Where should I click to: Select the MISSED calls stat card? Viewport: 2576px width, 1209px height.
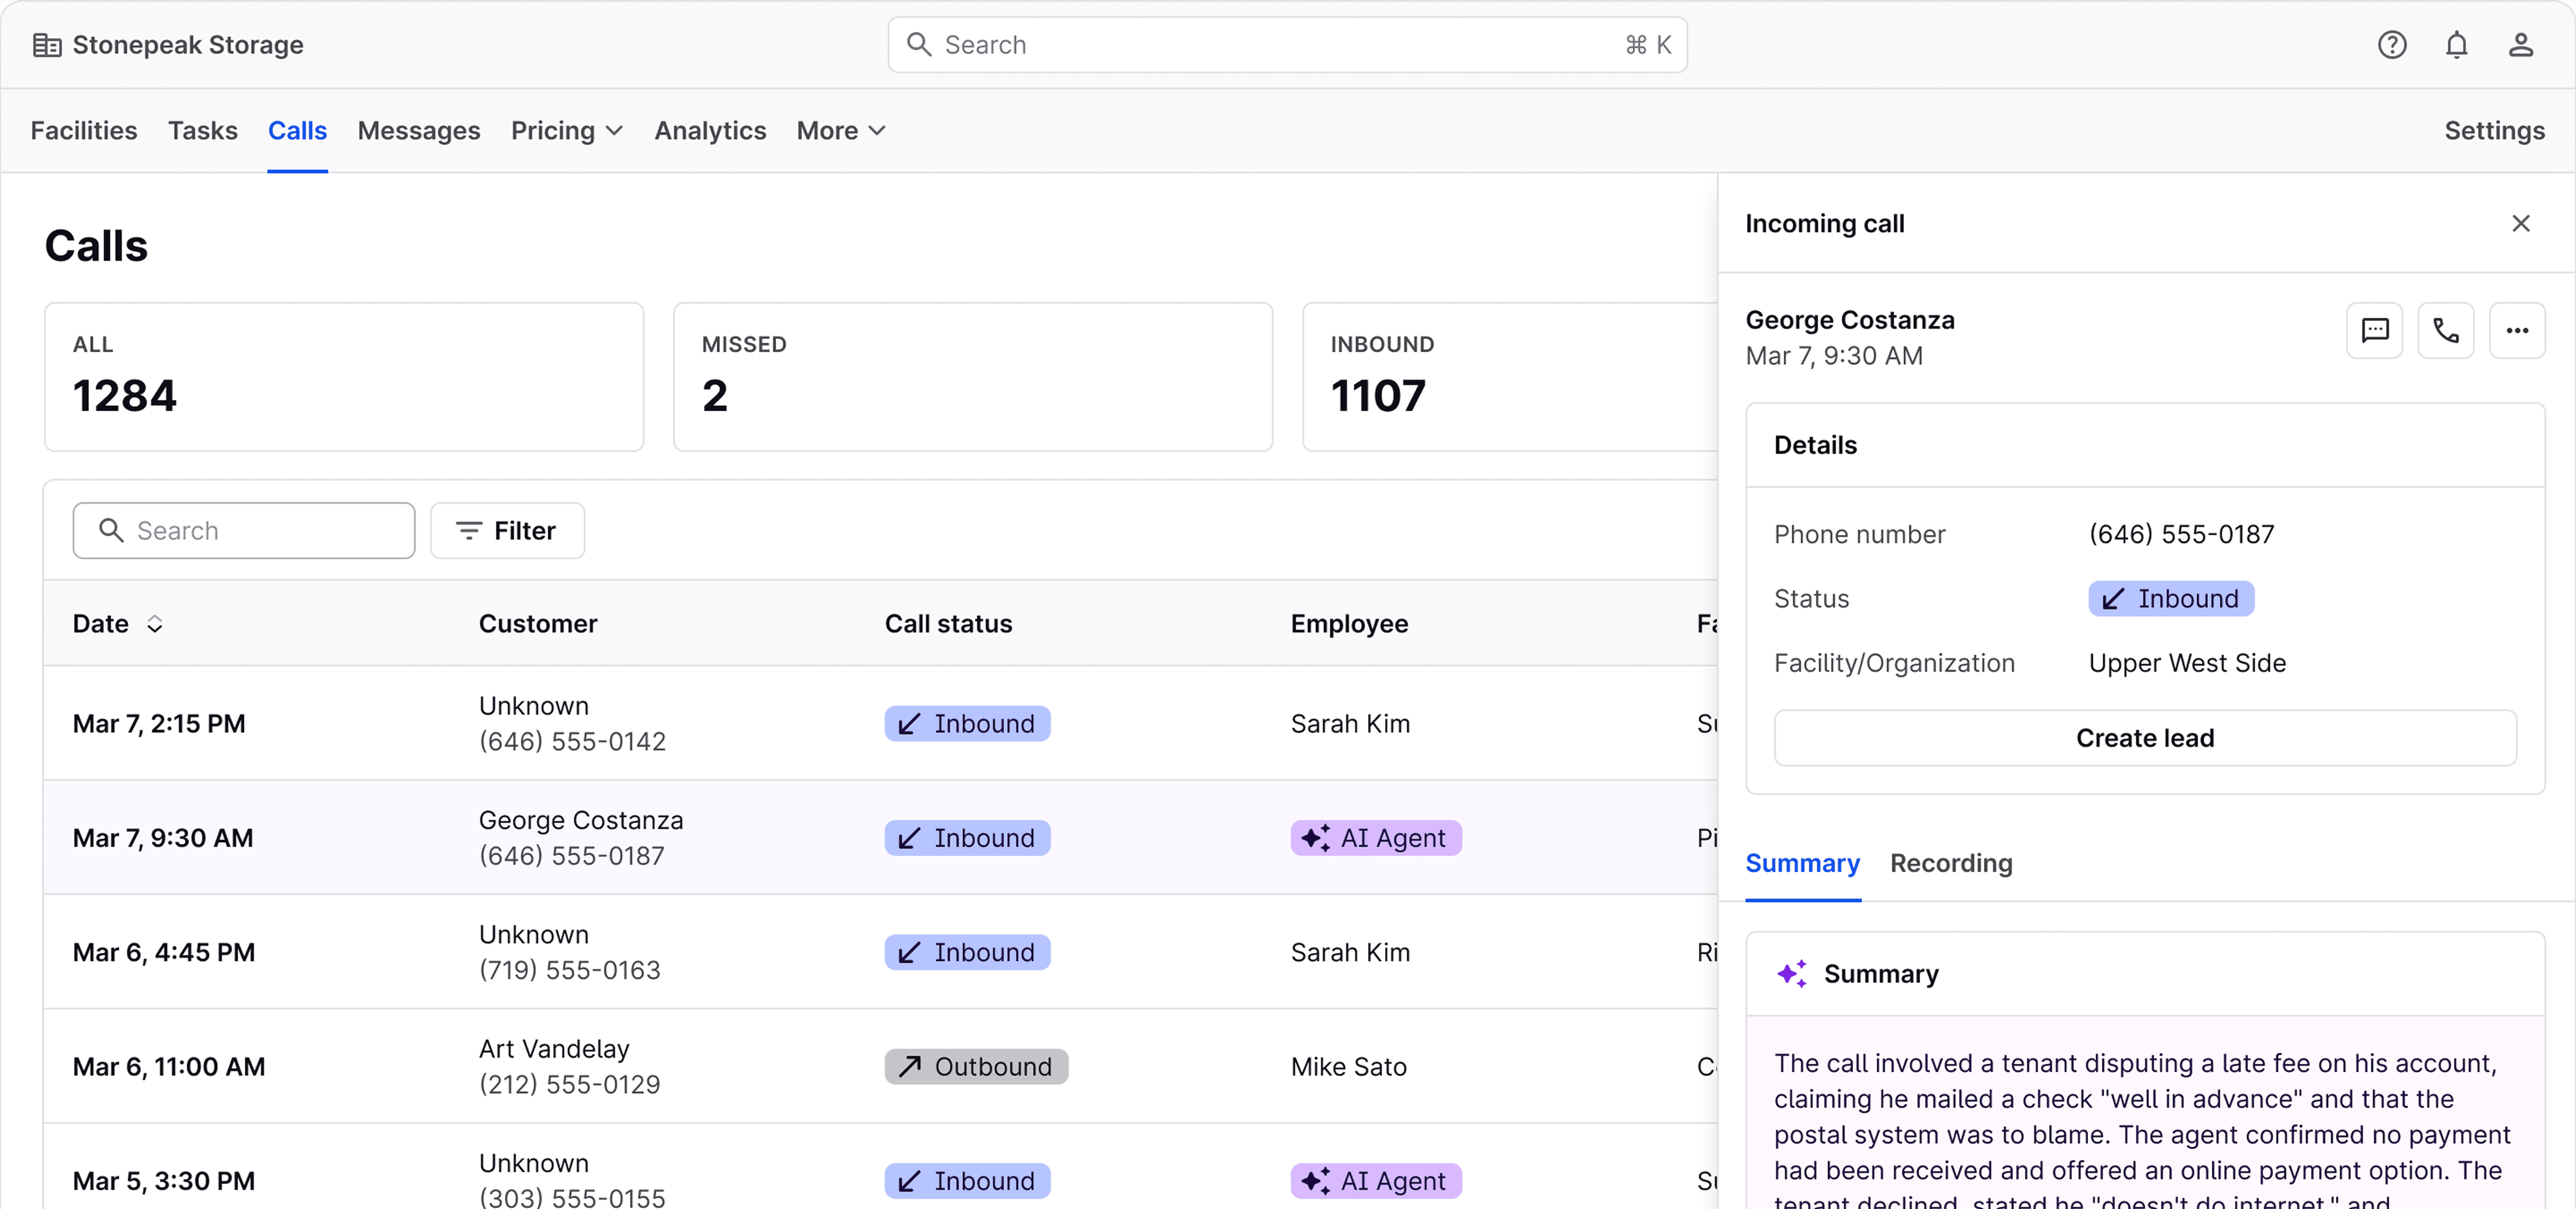click(972, 377)
